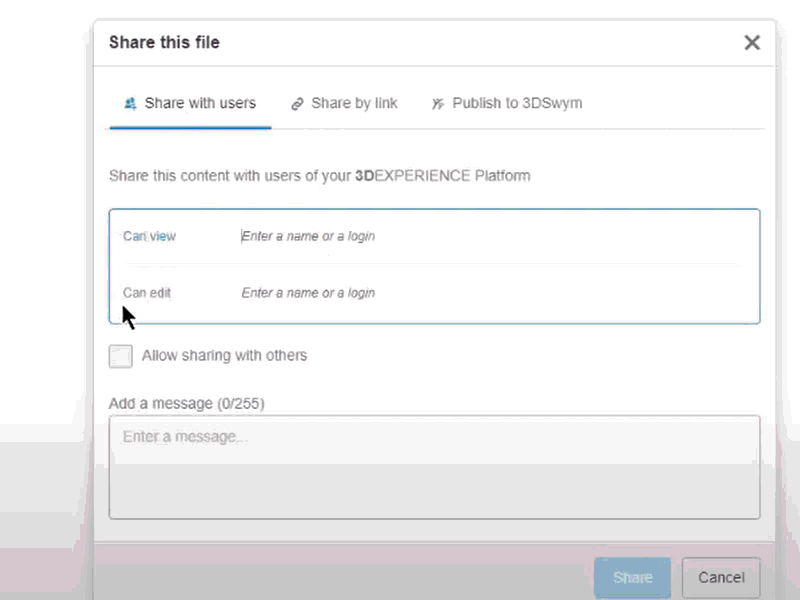Open the Can edit permission dropdown

[146, 292]
